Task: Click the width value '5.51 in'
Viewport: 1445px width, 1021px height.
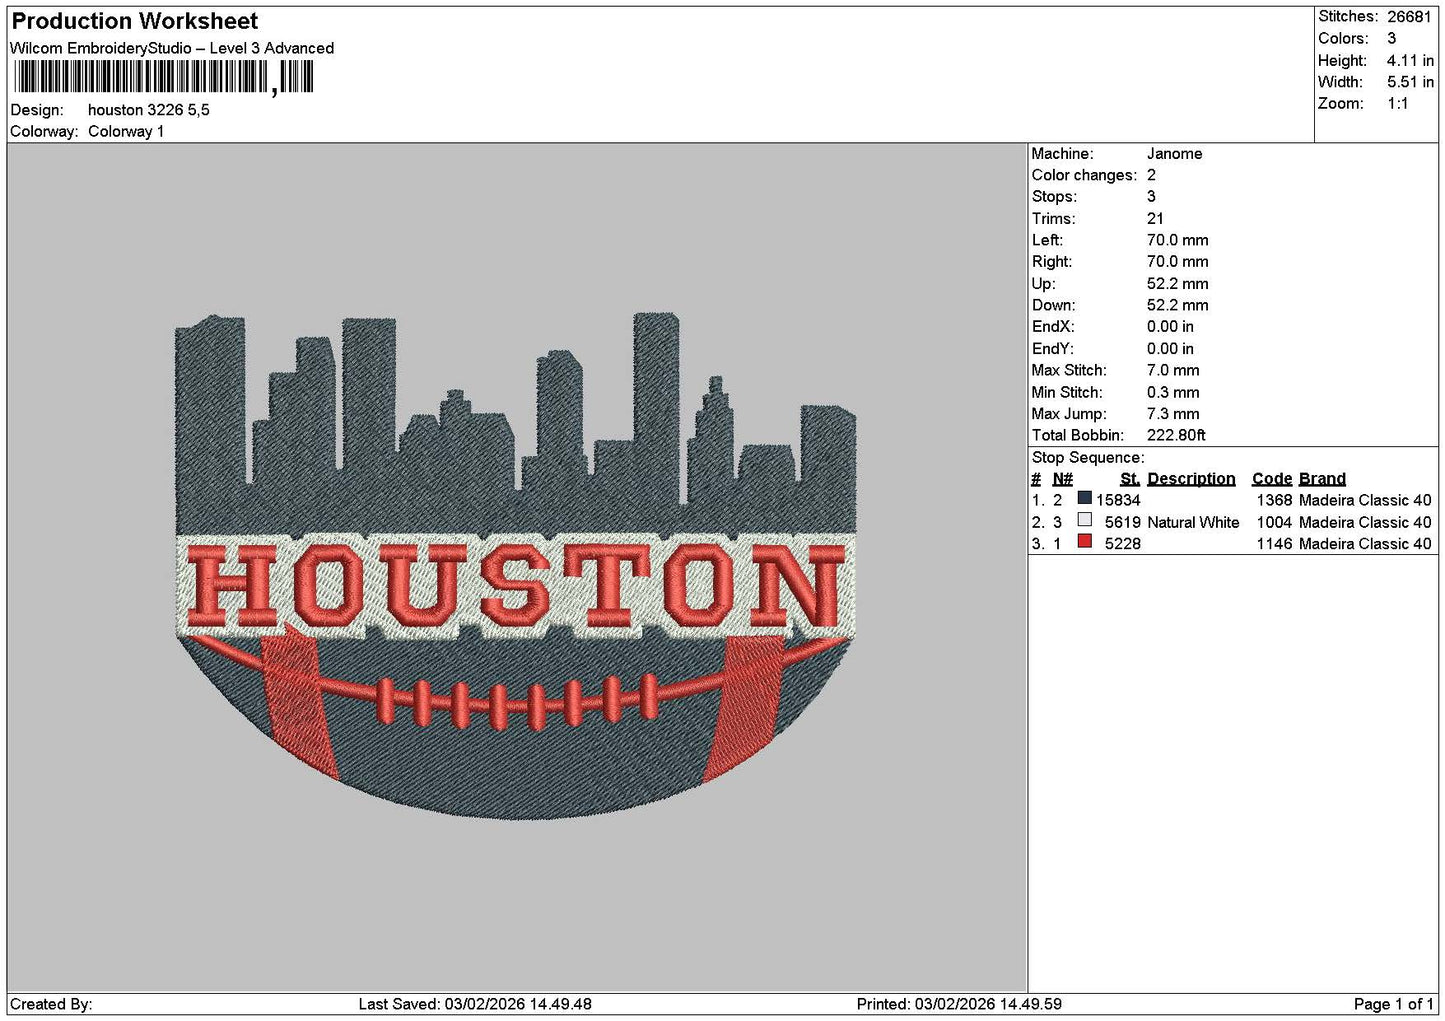Action: 1410,82
